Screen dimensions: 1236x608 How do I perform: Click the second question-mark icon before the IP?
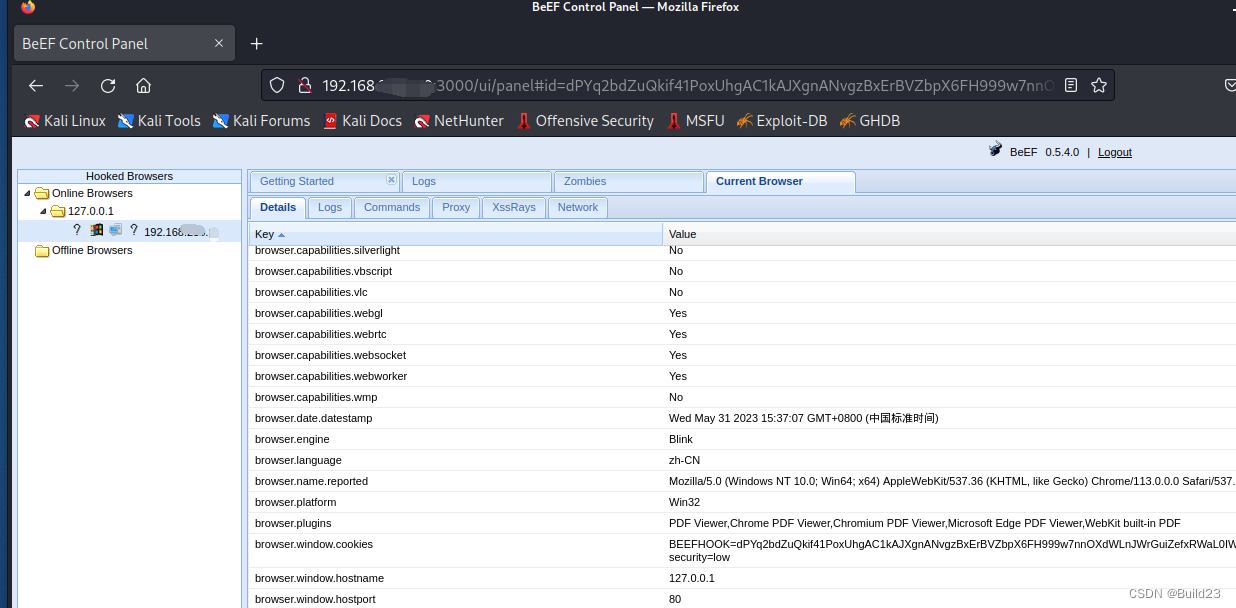point(134,230)
